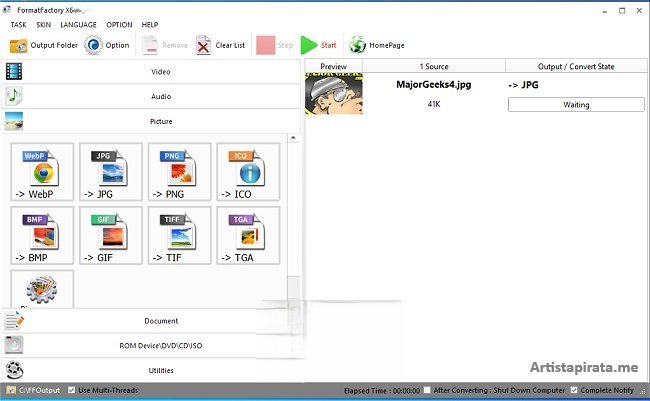The height and width of the screenshot is (401, 650).
Task: Select the -> JPG conversion icon
Action: (111, 172)
